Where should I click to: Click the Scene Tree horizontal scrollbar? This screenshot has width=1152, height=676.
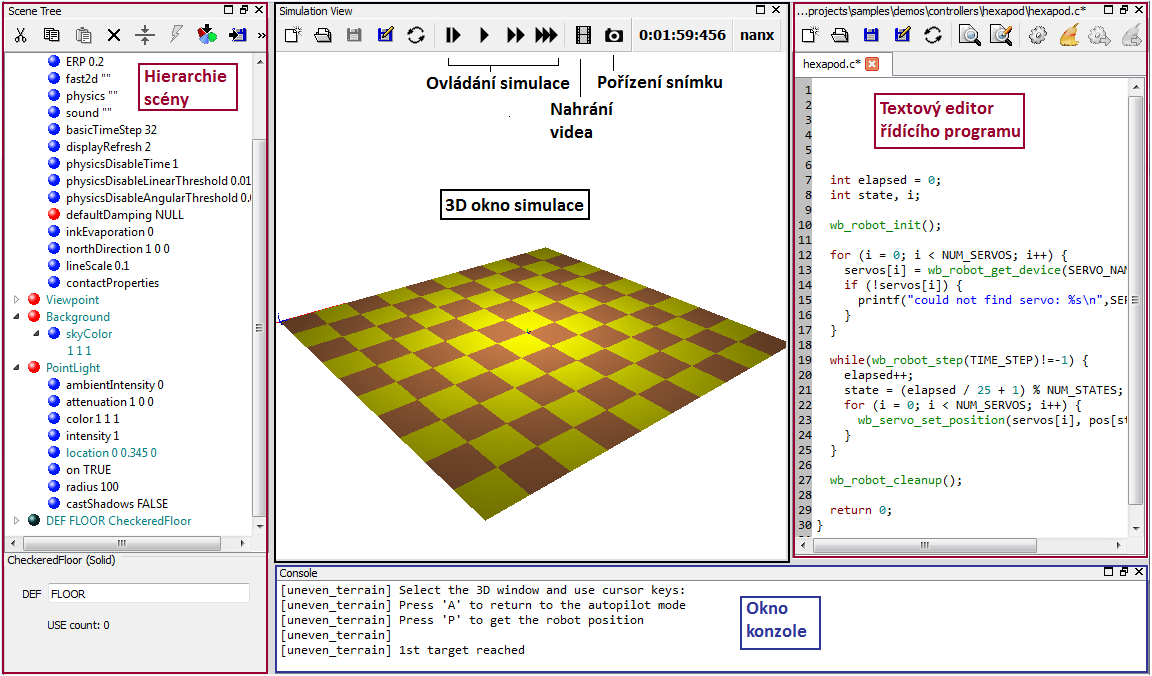click(x=121, y=544)
